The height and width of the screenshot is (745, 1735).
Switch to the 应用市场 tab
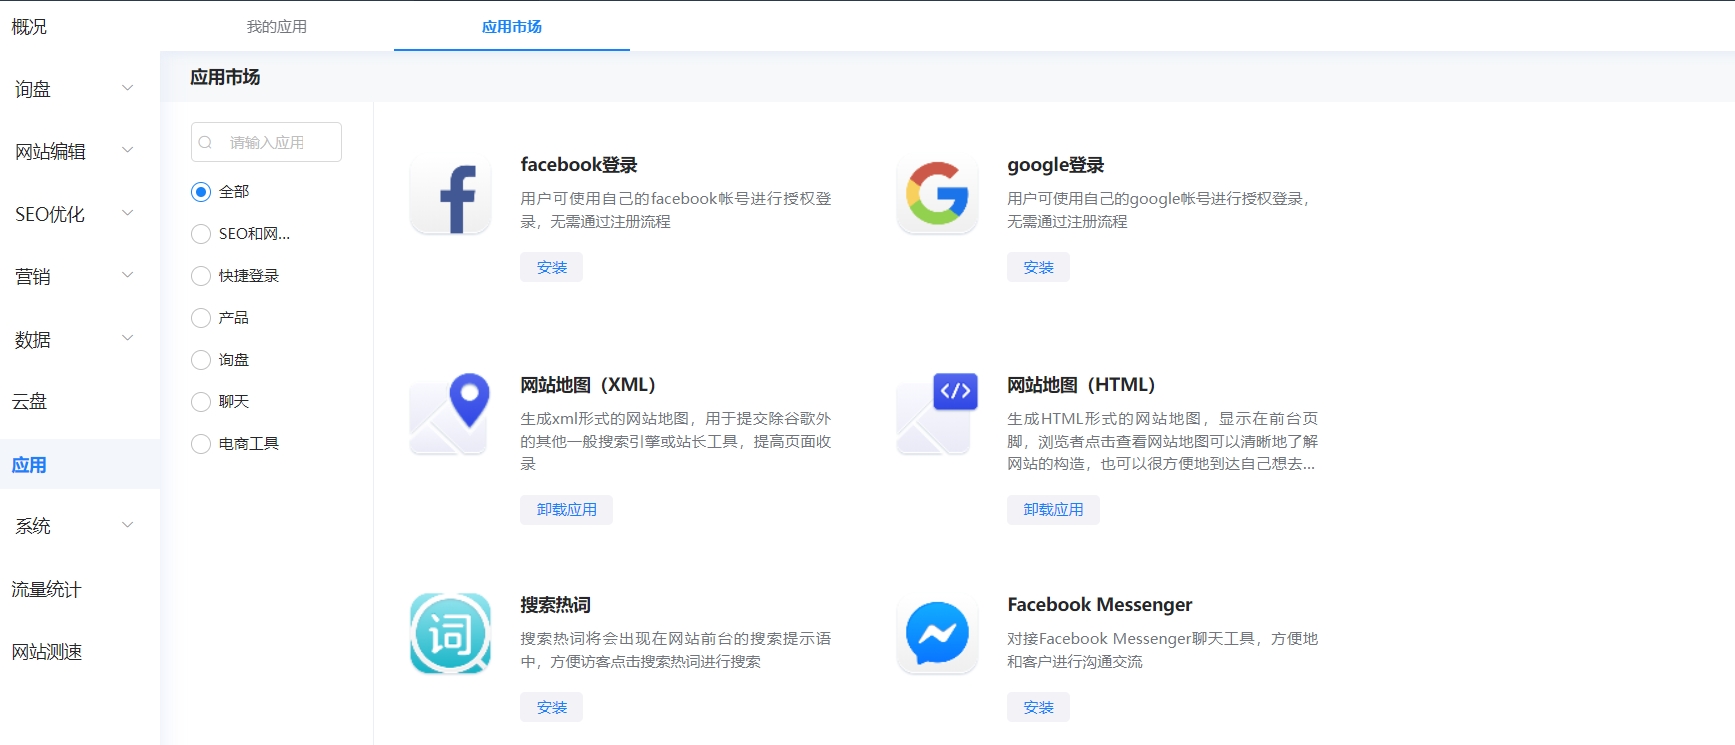click(512, 27)
